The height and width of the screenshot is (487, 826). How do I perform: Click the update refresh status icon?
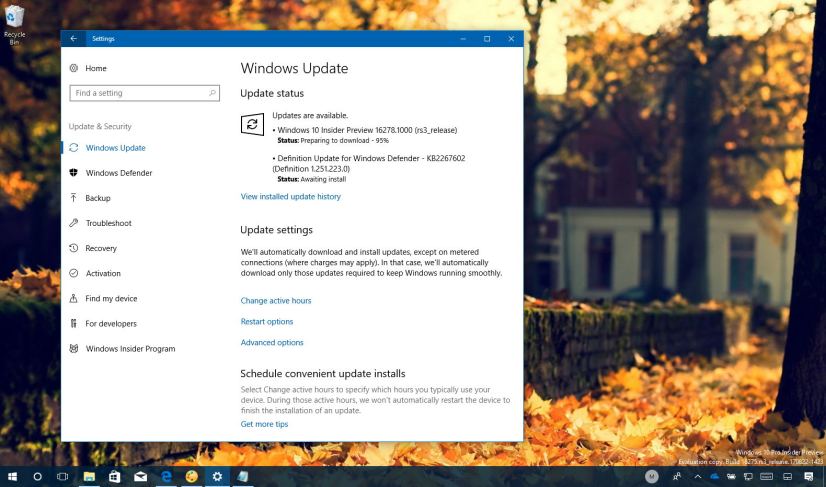(x=252, y=124)
